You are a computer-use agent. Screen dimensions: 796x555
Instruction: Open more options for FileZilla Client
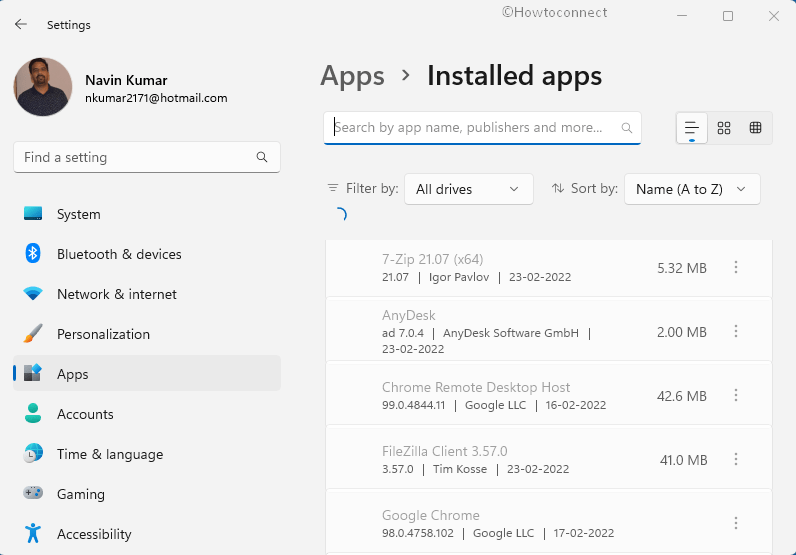pos(736,460)
